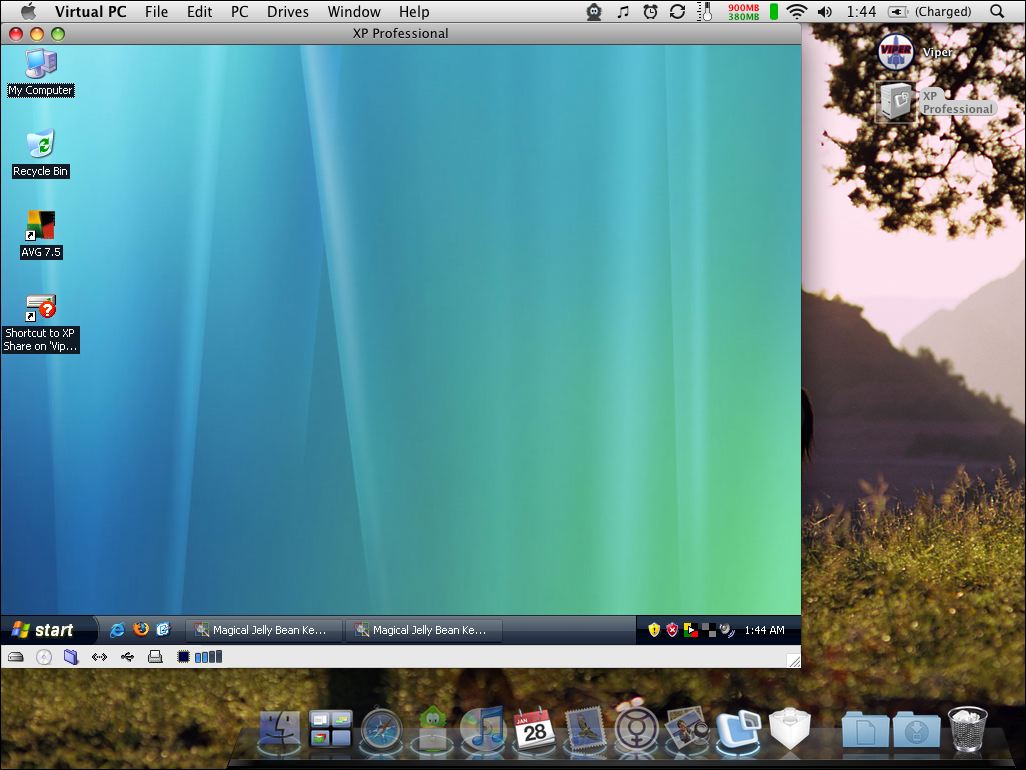Click the CPU usage meter in status bar
This screenshot has width=1026, height=770.
pos(200,656)
